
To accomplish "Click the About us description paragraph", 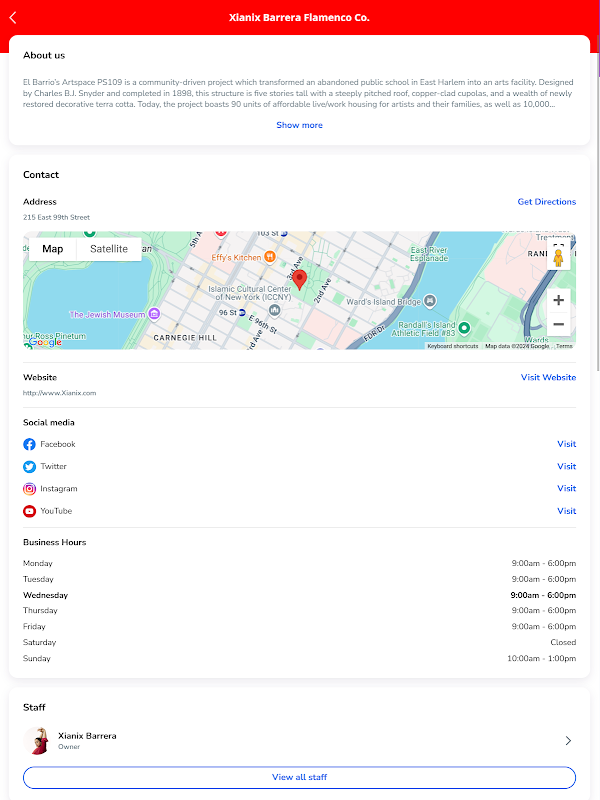I will 299,93.
